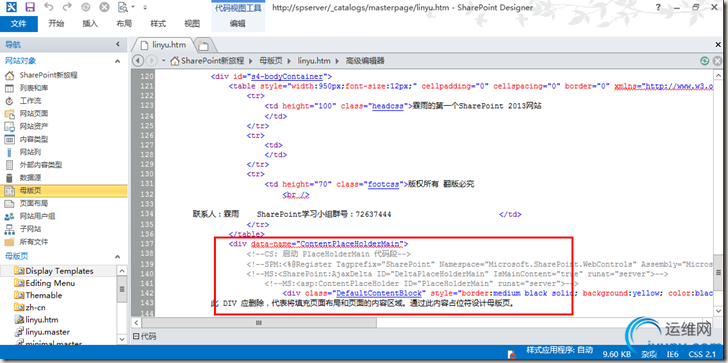Viewport: 728px width, 363px height.
Task: Switch to the 开始 ribbon tab
Action: pyautogui.click(x=56, y=24)
